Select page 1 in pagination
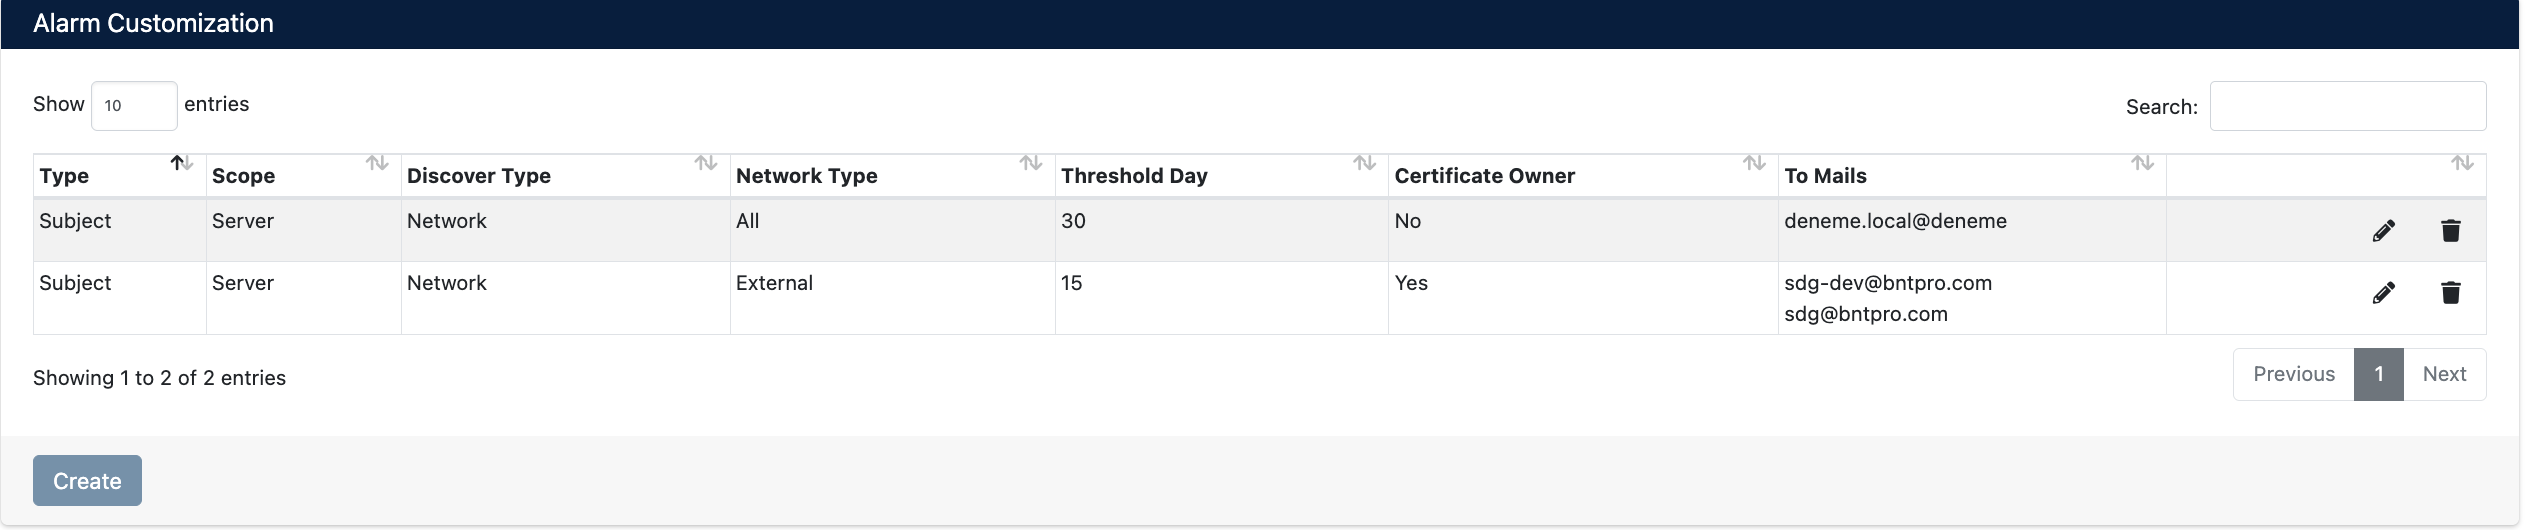Image resolution: width=2528 pixels, height=530 pixels. pos(2378,374)
